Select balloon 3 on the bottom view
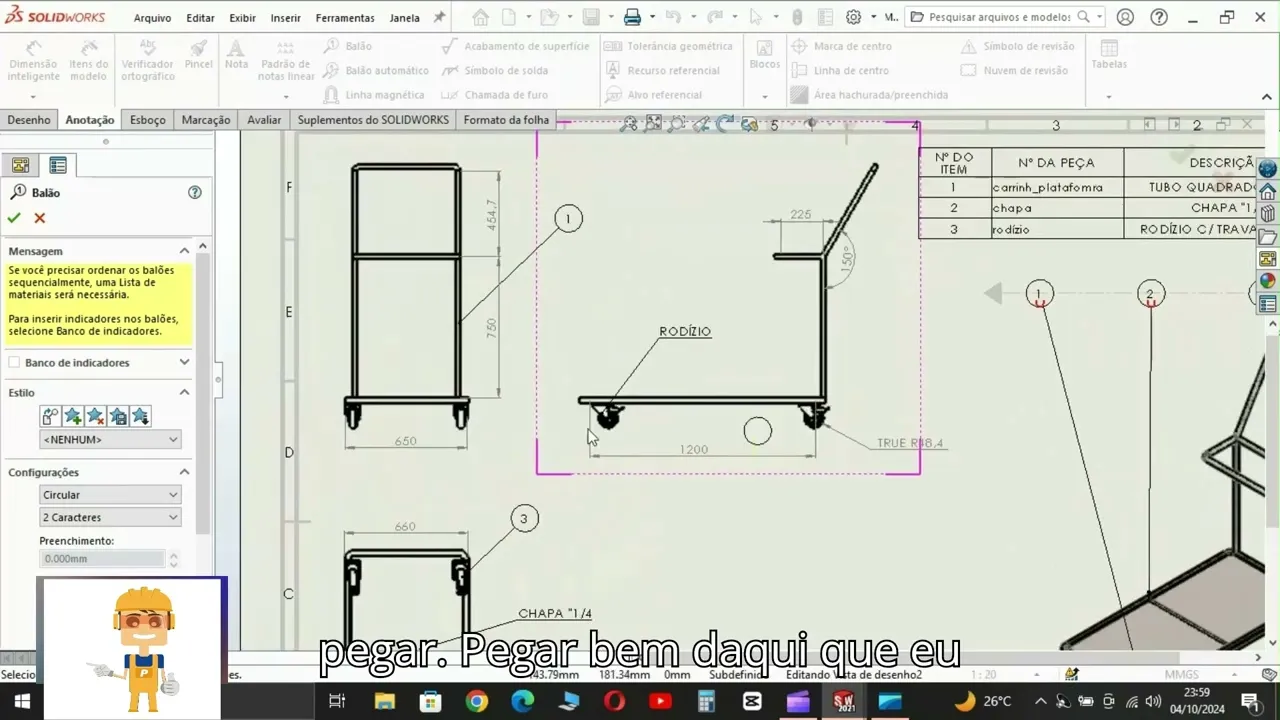This screenshot has width=1280, height=720. click(x=524, y=518)
